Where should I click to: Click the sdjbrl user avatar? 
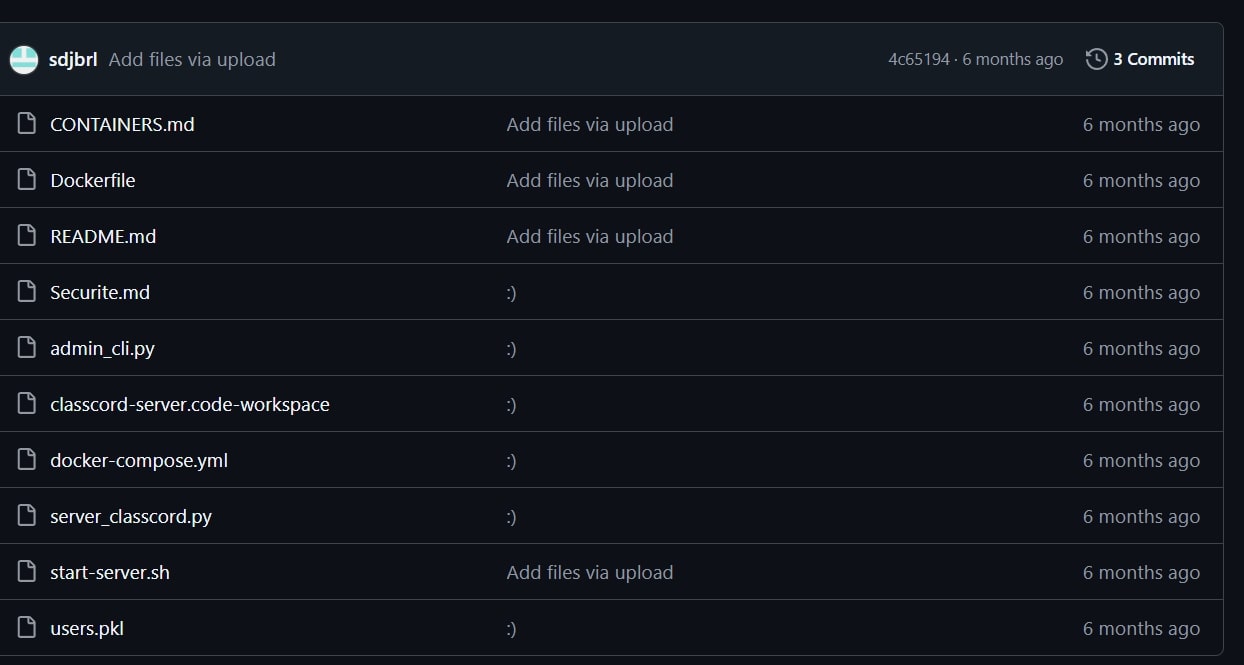coord(24,59)
